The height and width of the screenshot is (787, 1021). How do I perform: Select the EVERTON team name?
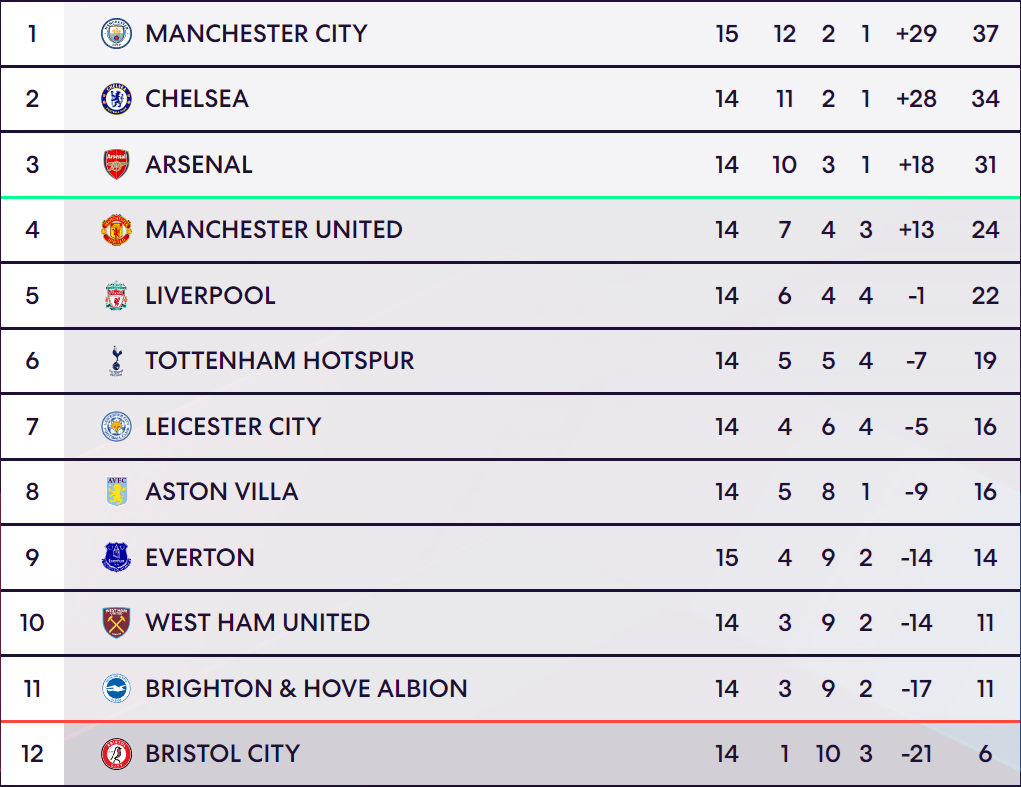[x=200, y=557]
